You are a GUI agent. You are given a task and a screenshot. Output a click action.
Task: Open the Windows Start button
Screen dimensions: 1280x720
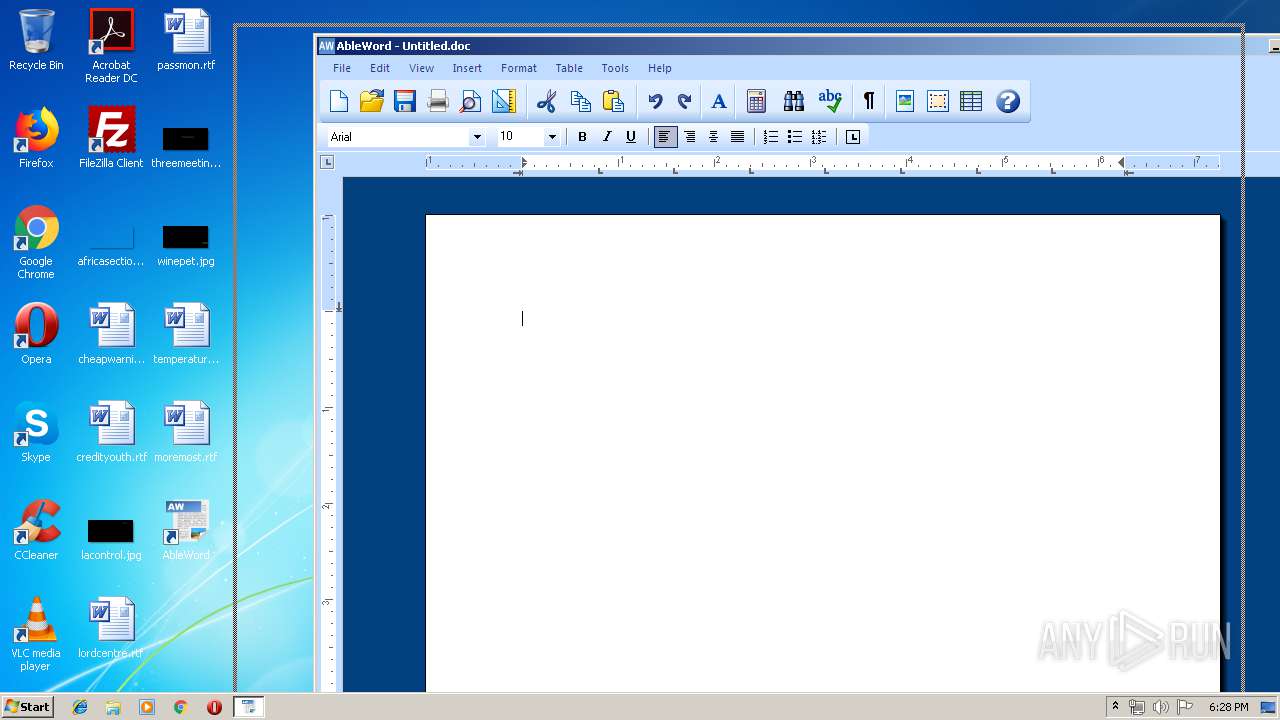pyautogui.click(x=27, y=707)
